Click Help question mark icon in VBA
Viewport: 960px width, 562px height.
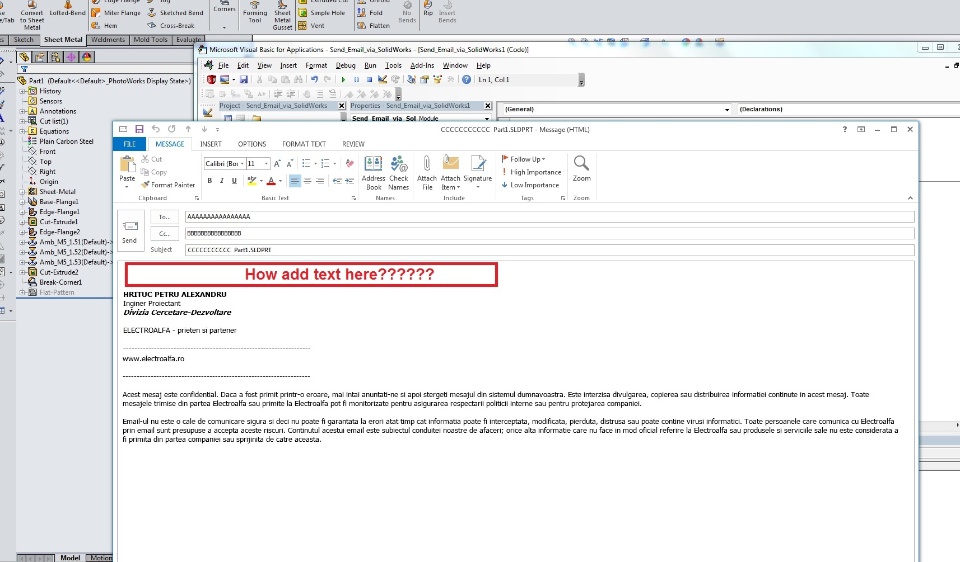(x=467, y=80)
